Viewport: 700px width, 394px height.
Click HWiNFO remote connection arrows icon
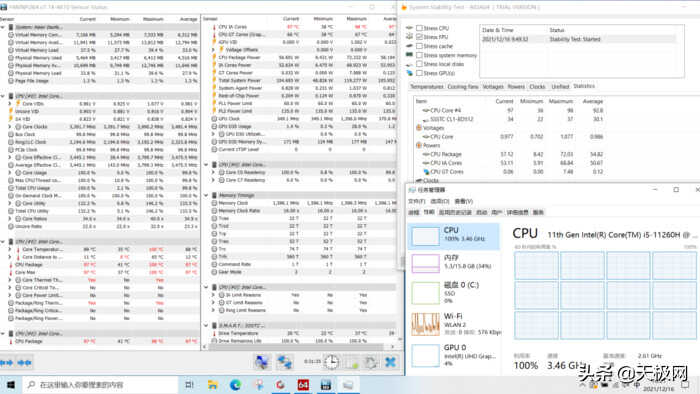pos(284,362)
